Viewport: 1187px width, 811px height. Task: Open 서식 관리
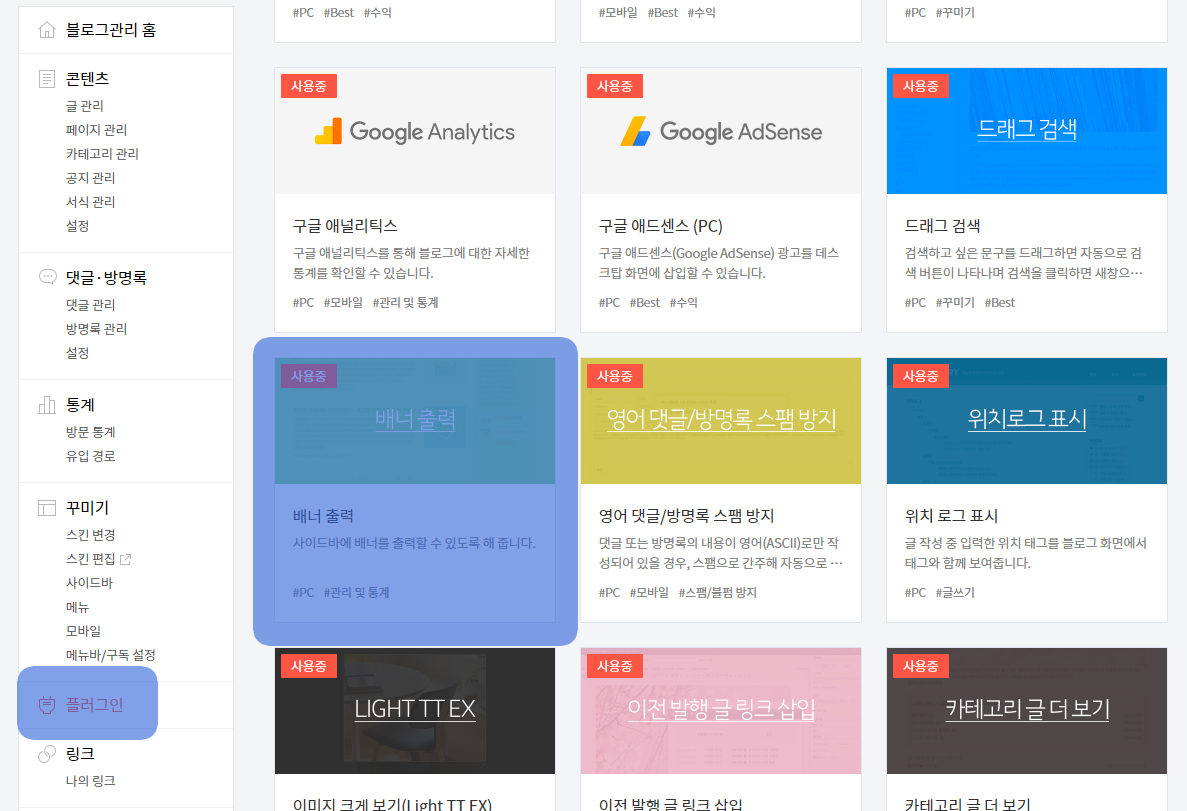click(90, 202)
